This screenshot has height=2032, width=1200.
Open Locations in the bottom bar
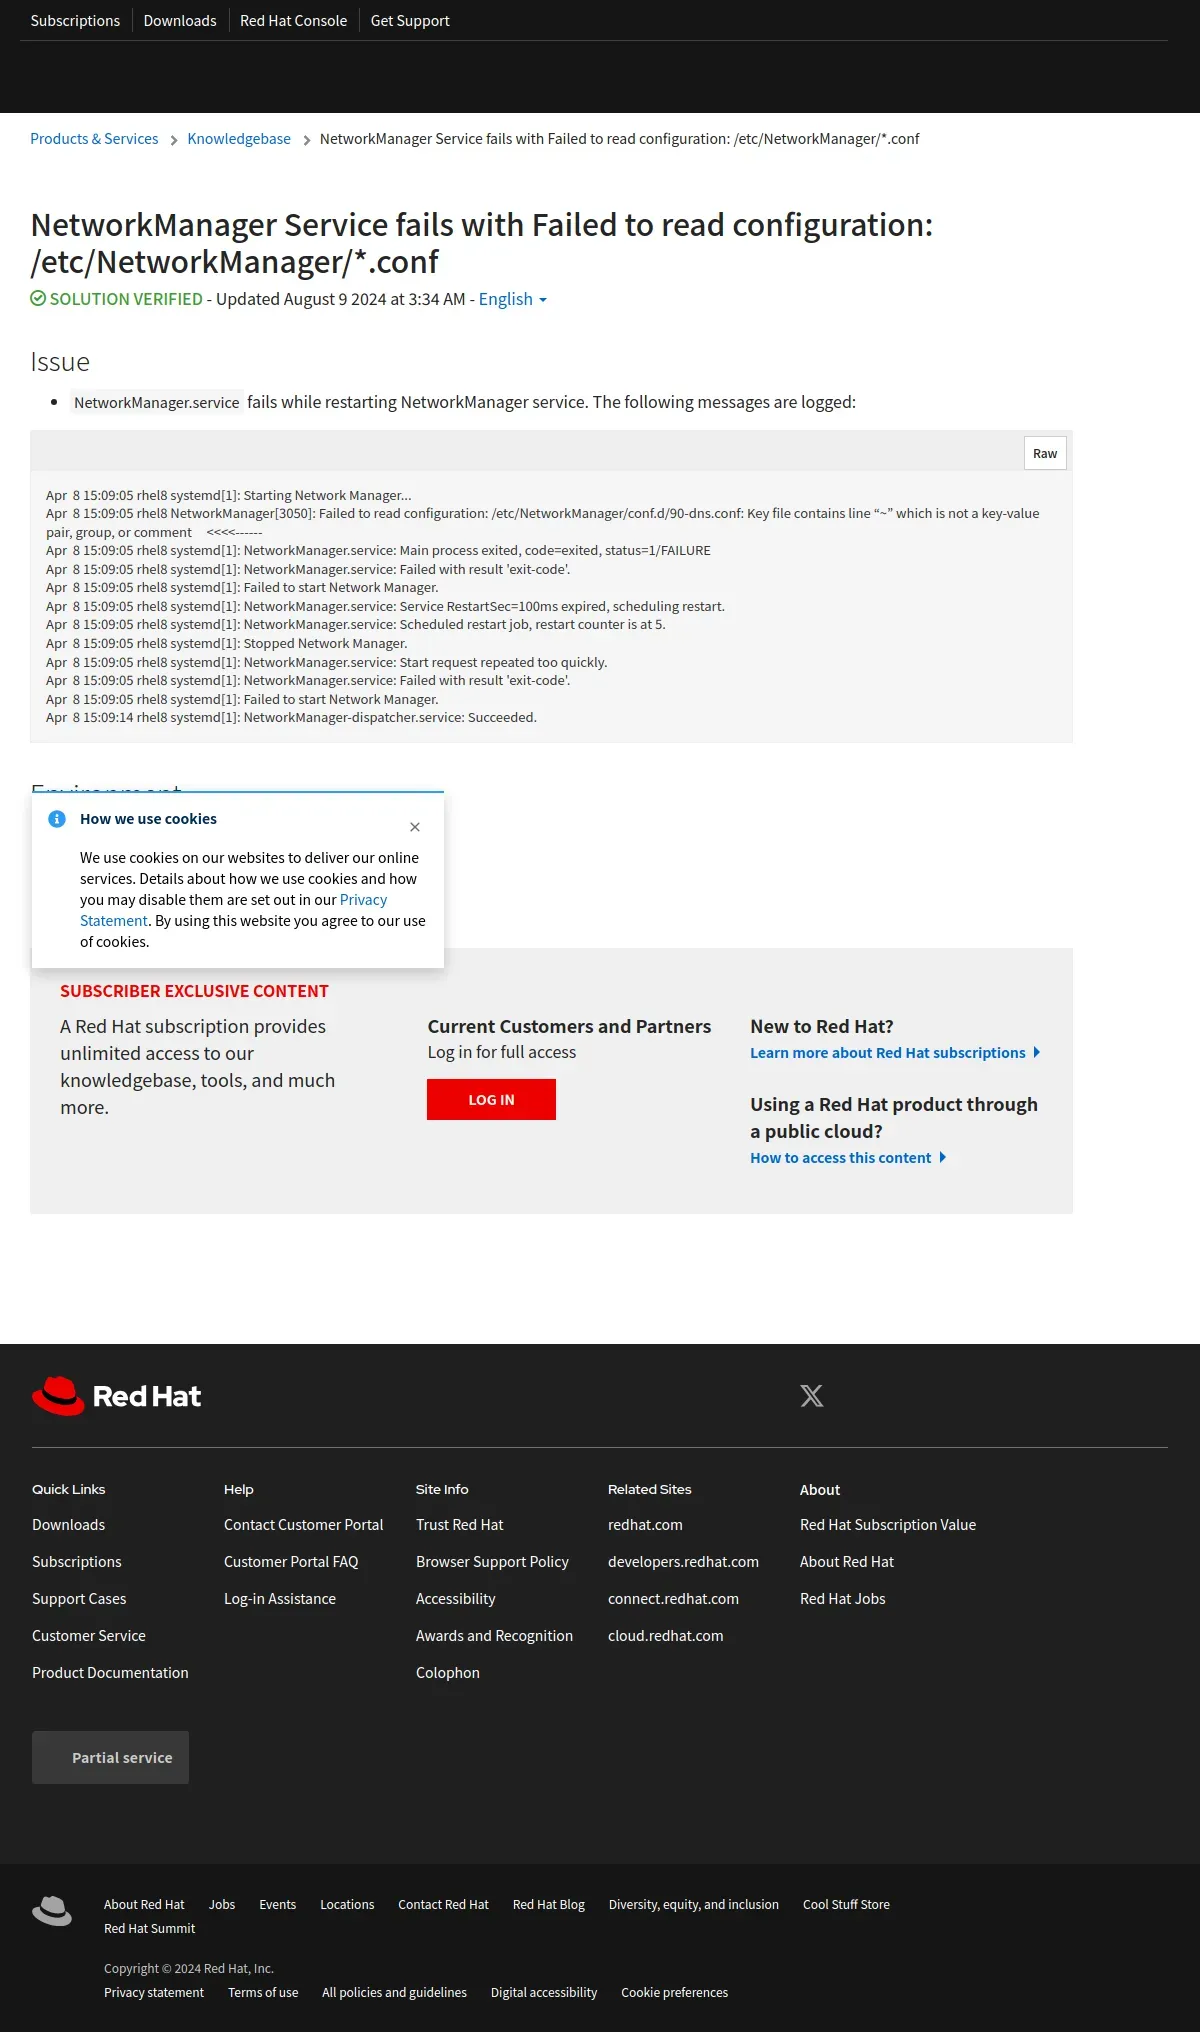pos(347,1905)
